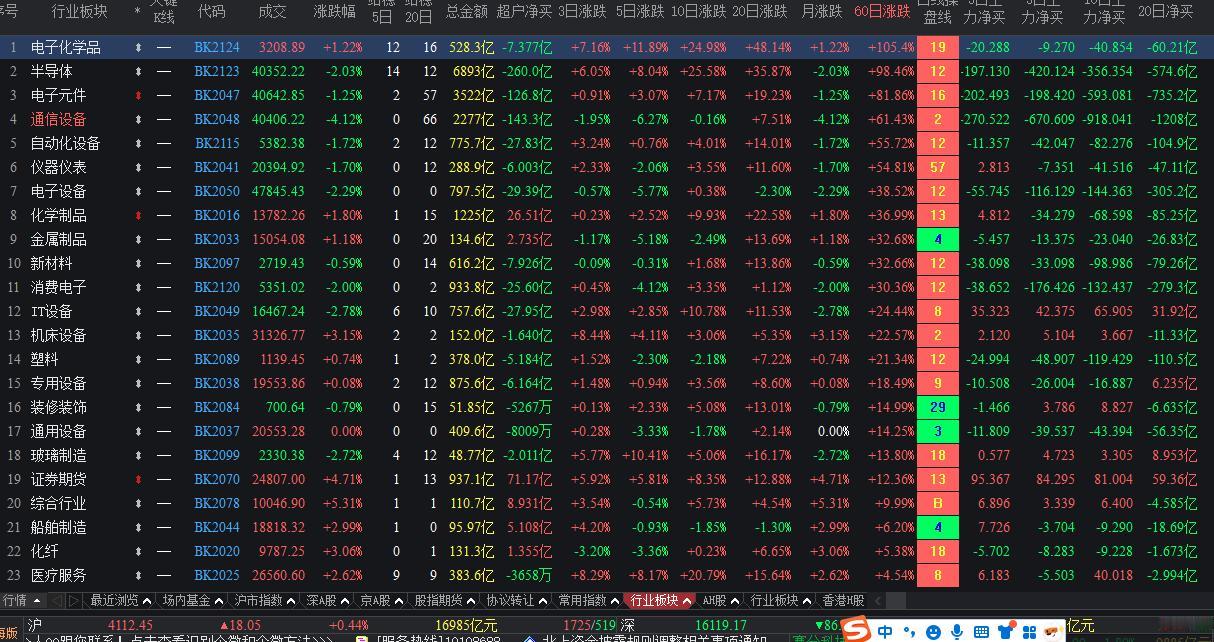Switch to the 香港H股 tab
Screen dimensions: 1214x642
pyautogui.click(x=843, y=601)
